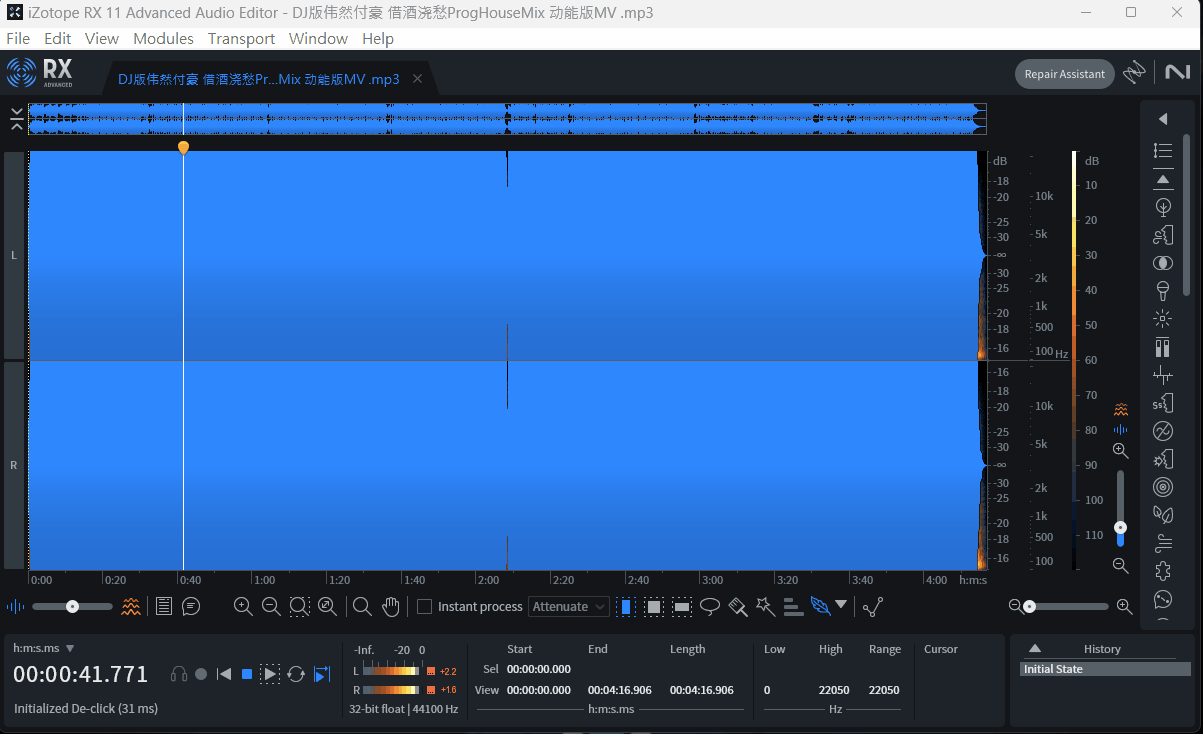Open the Markers and Regions list icon
The height and width of the screenshot is (734, 1203).
[164, 606]
